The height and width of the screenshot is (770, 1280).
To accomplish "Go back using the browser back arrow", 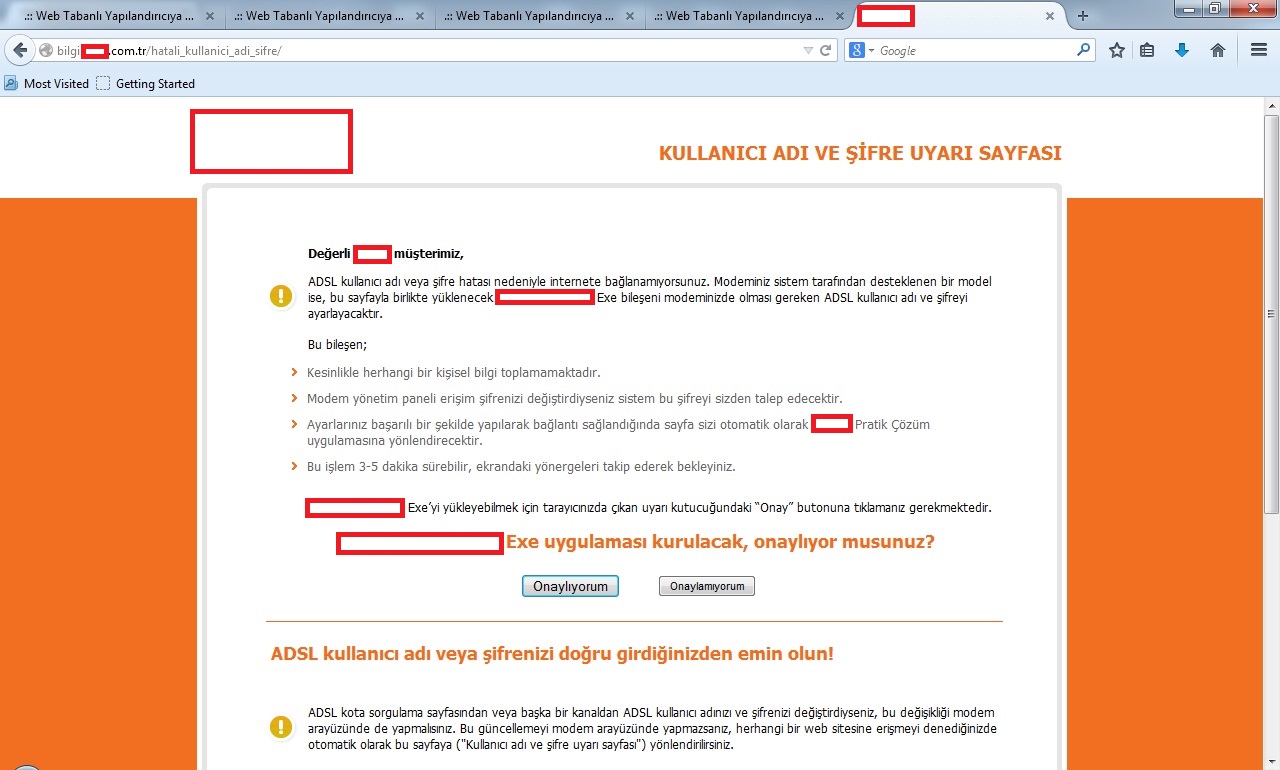I will (x=19, y=50).
